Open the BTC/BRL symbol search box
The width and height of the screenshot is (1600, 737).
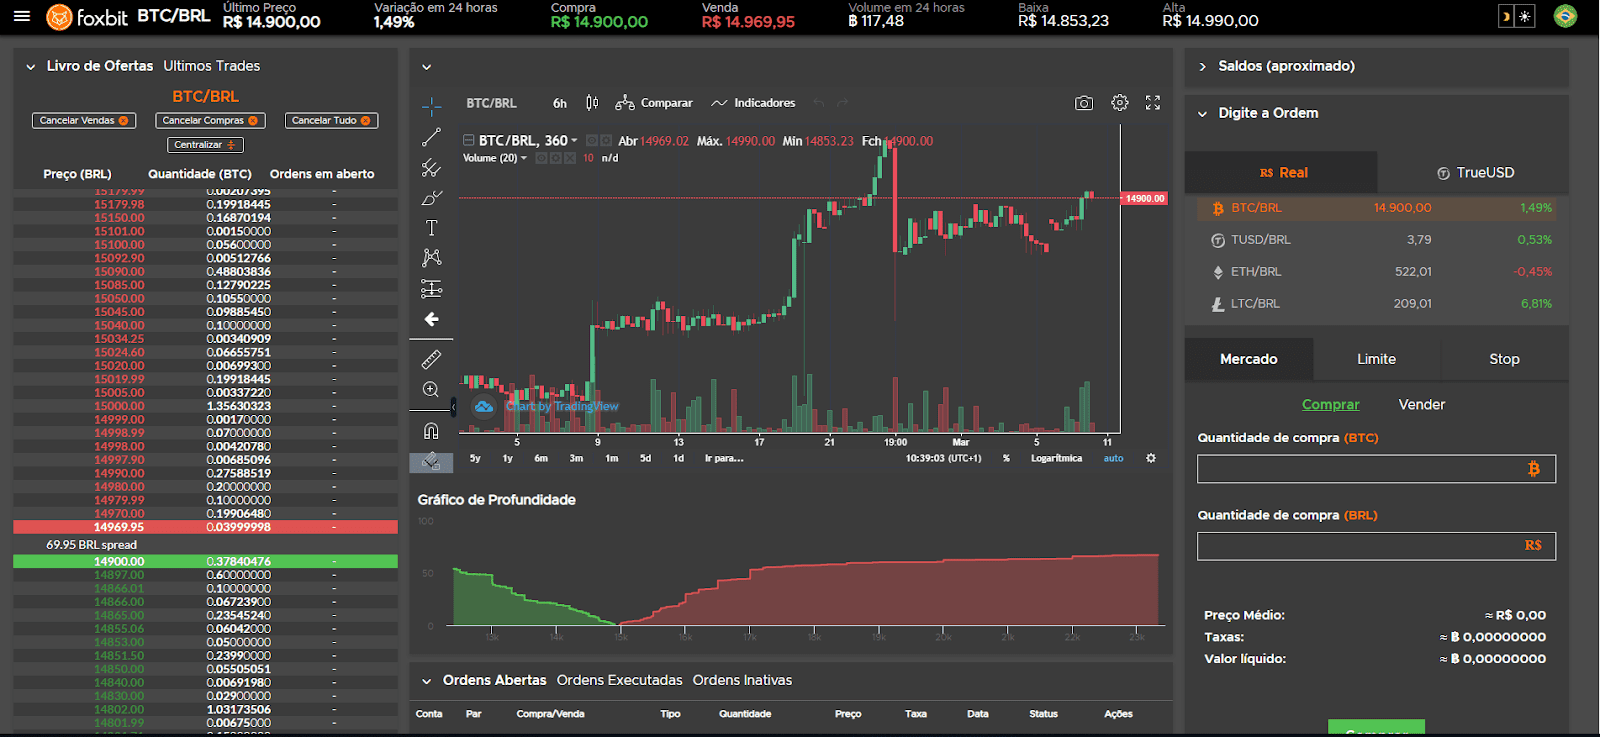click(491, 103)
